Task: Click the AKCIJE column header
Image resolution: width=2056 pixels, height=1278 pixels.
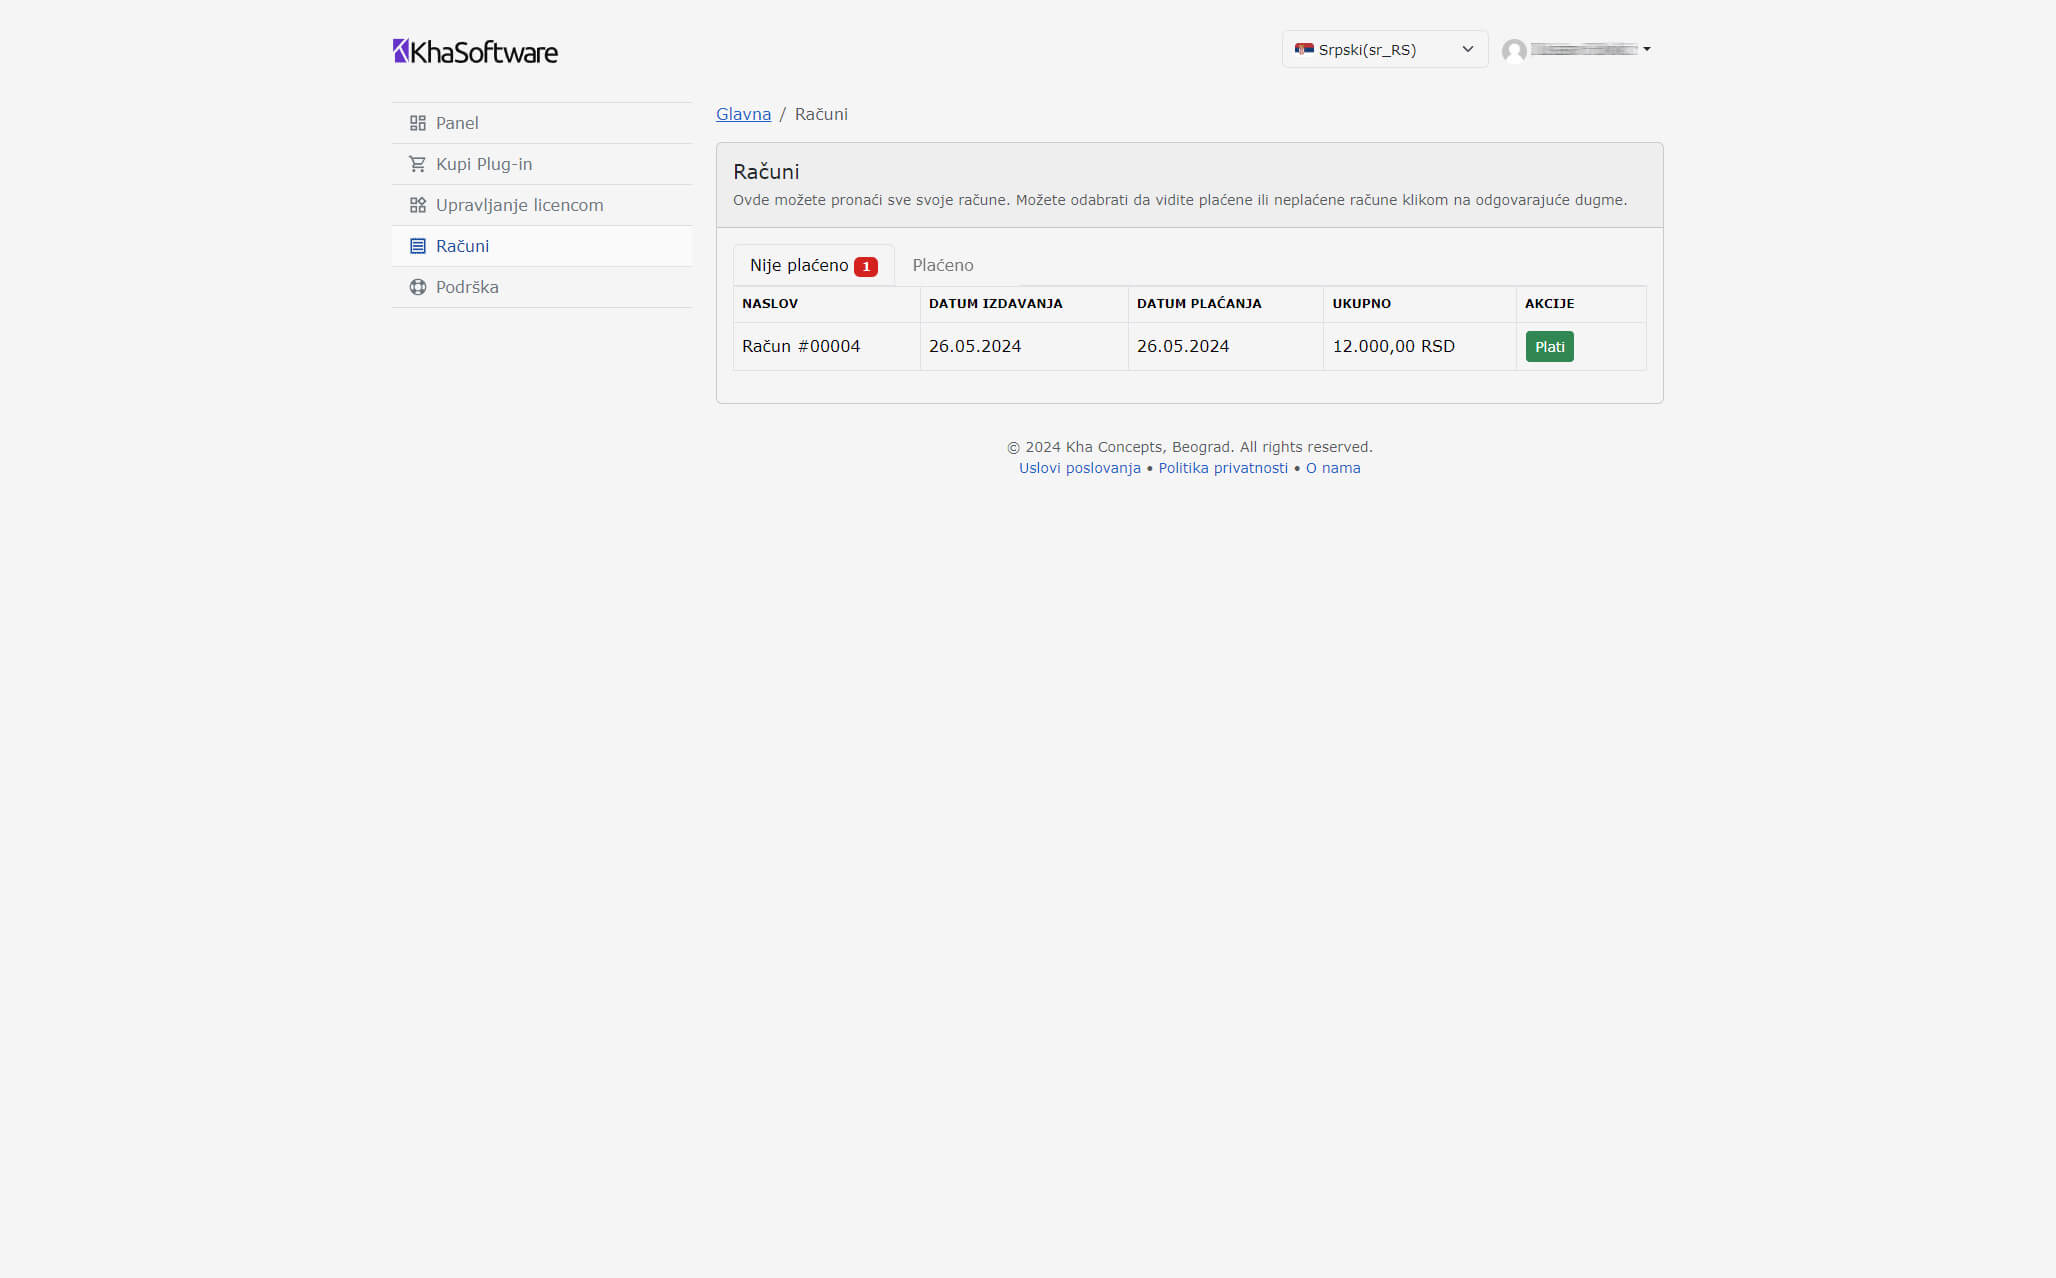Action: tap(1581, 304)
